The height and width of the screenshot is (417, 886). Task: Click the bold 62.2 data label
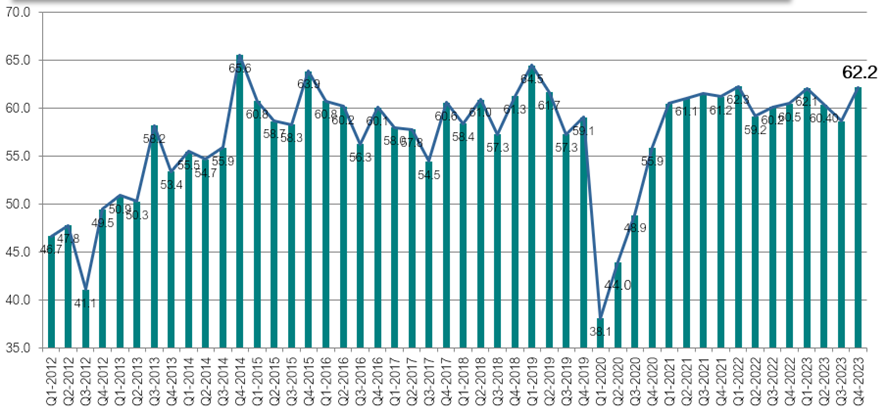click(x=859, y=72)
